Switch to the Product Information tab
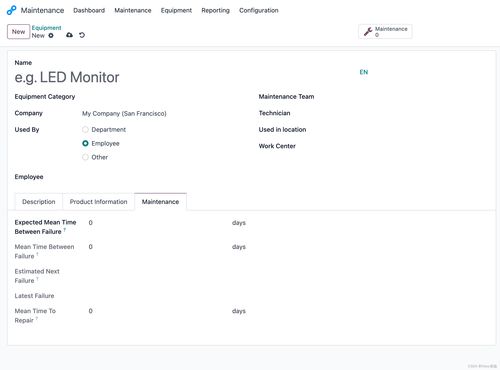 [98, 202]
